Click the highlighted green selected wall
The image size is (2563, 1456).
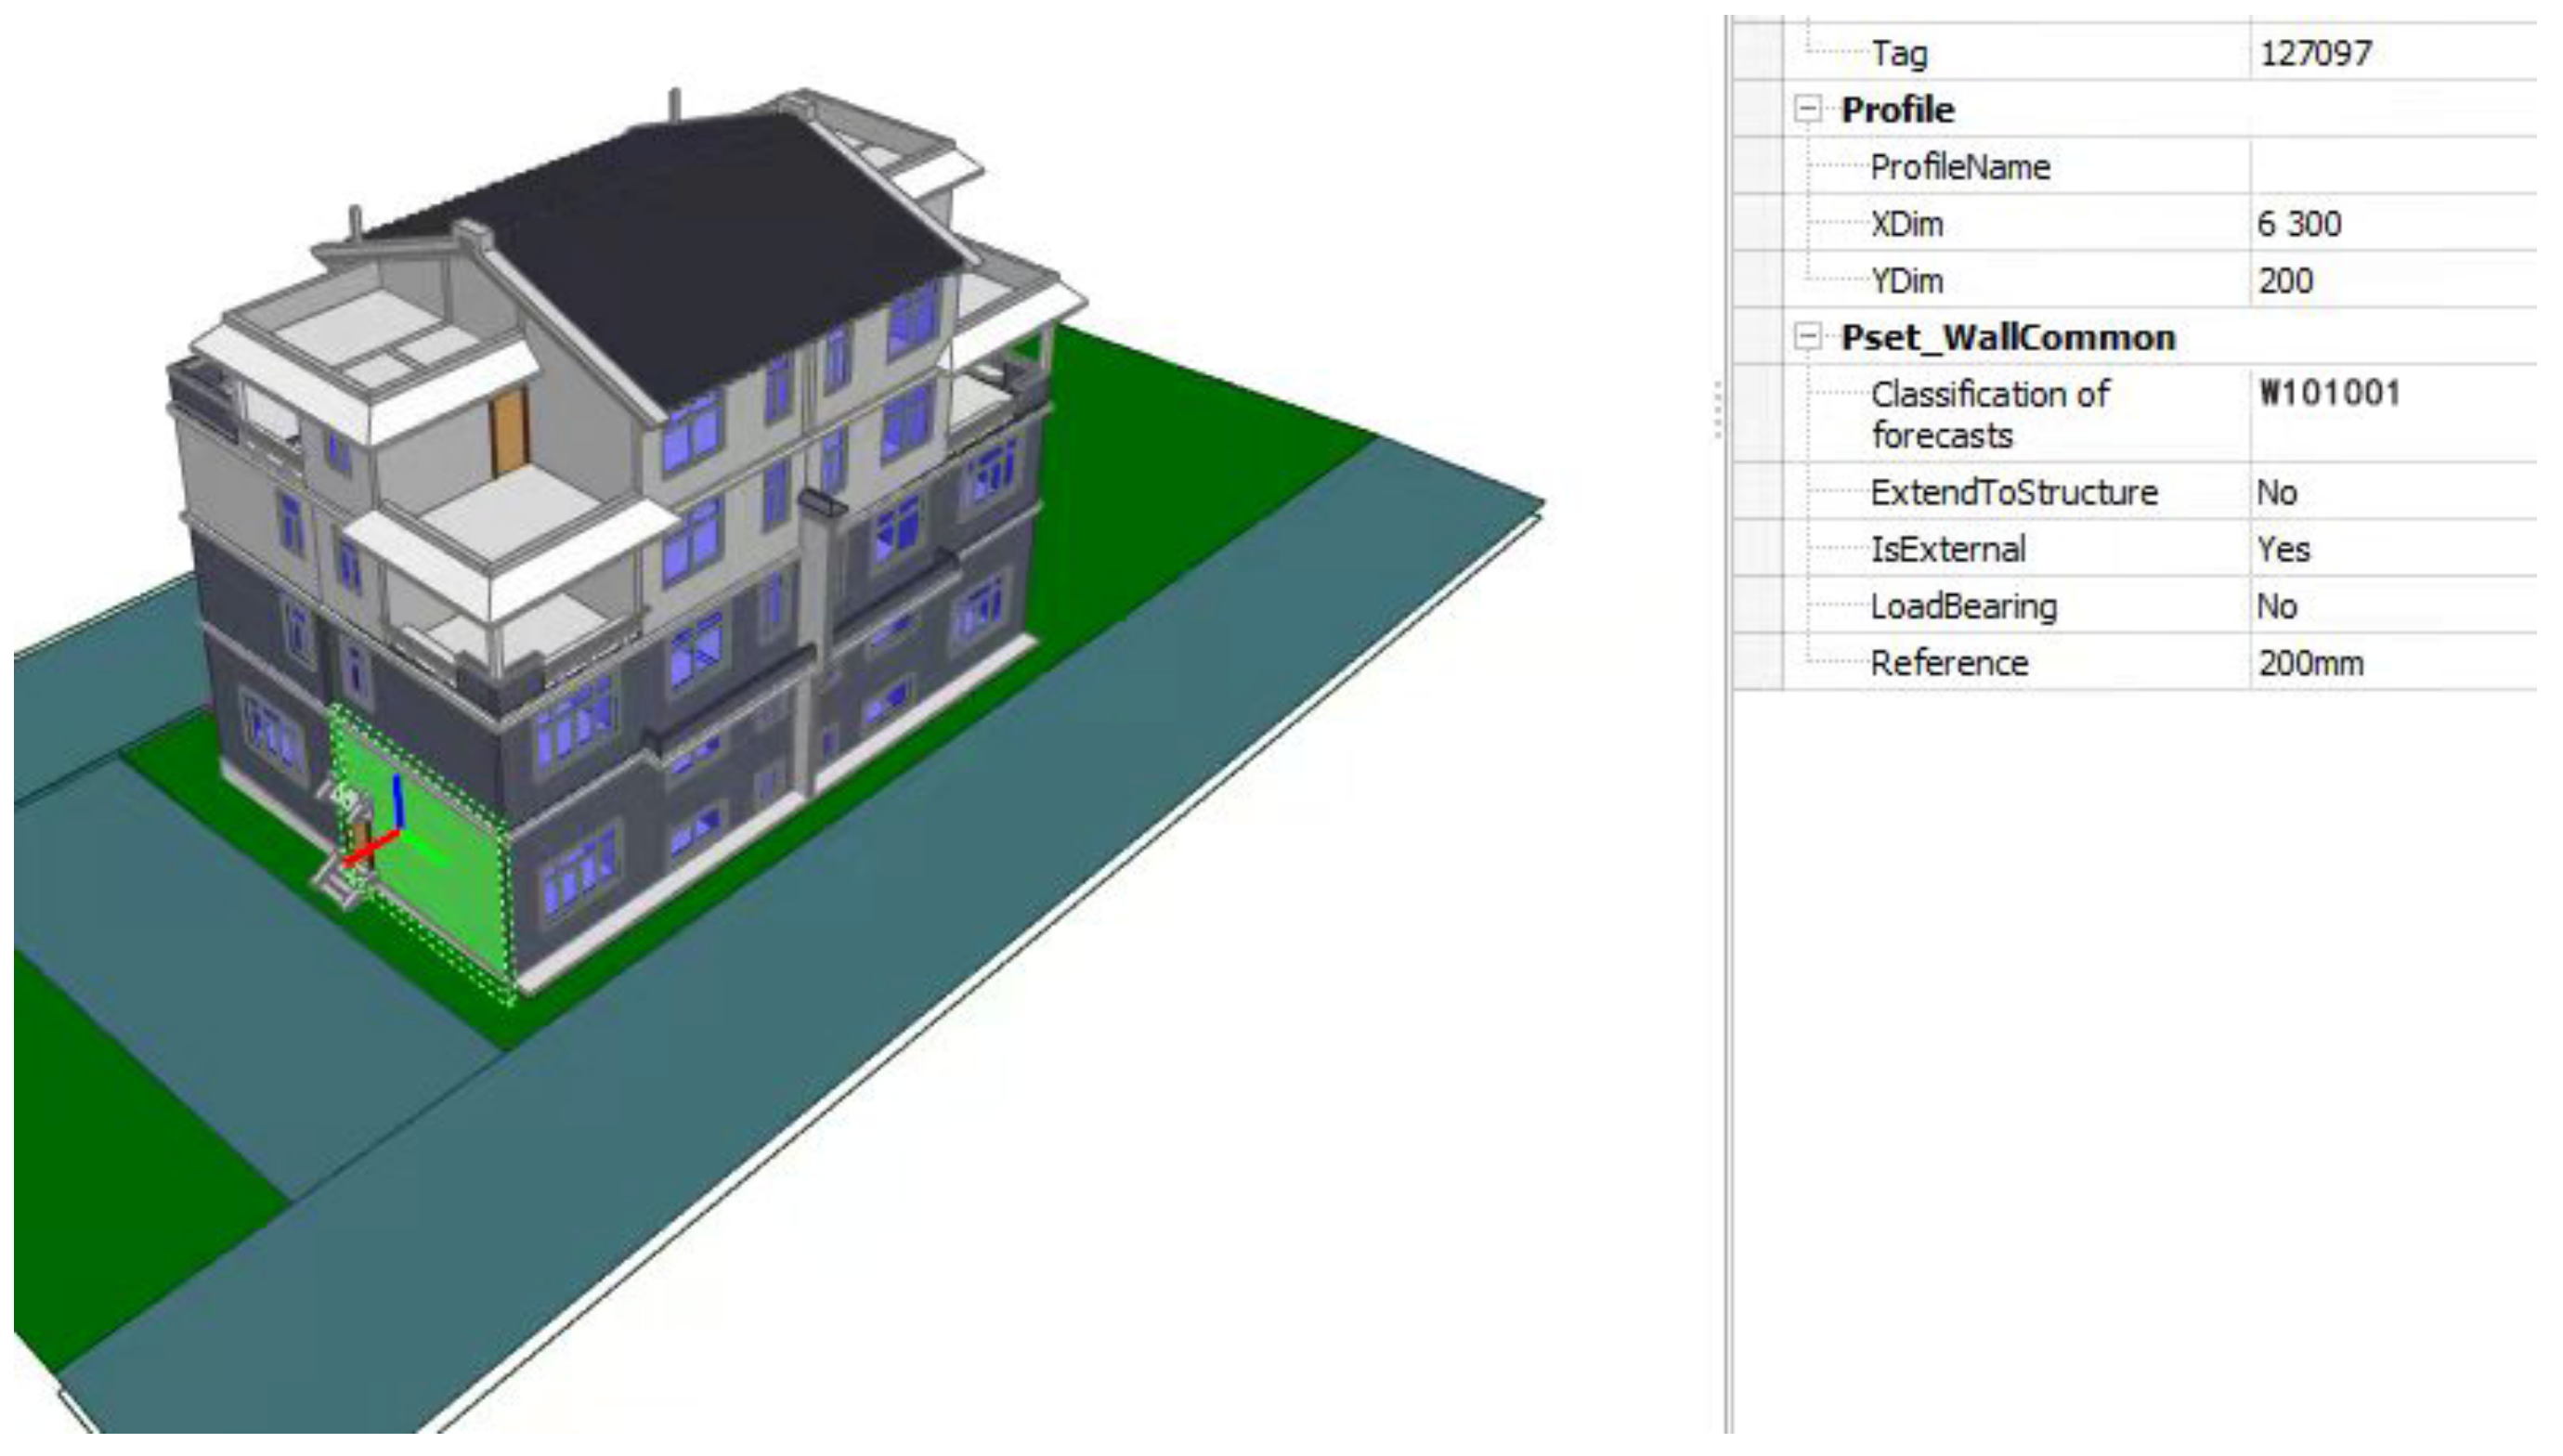(450, 880)
